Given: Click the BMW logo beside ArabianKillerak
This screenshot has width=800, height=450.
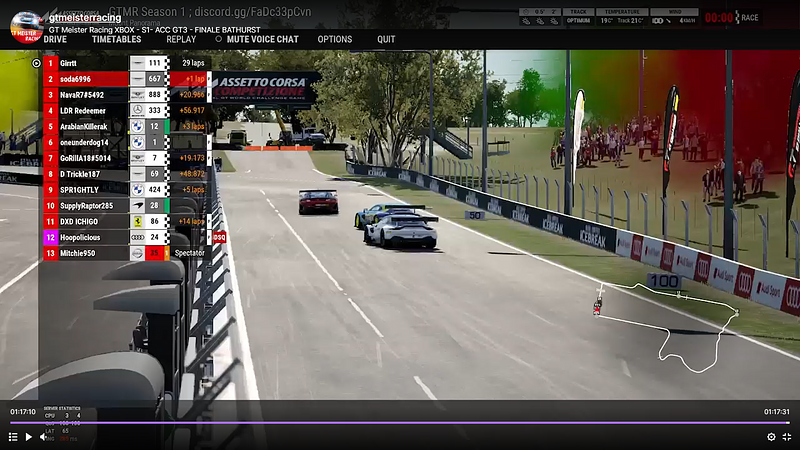Looking at the screenshot, I should (137, 126).
